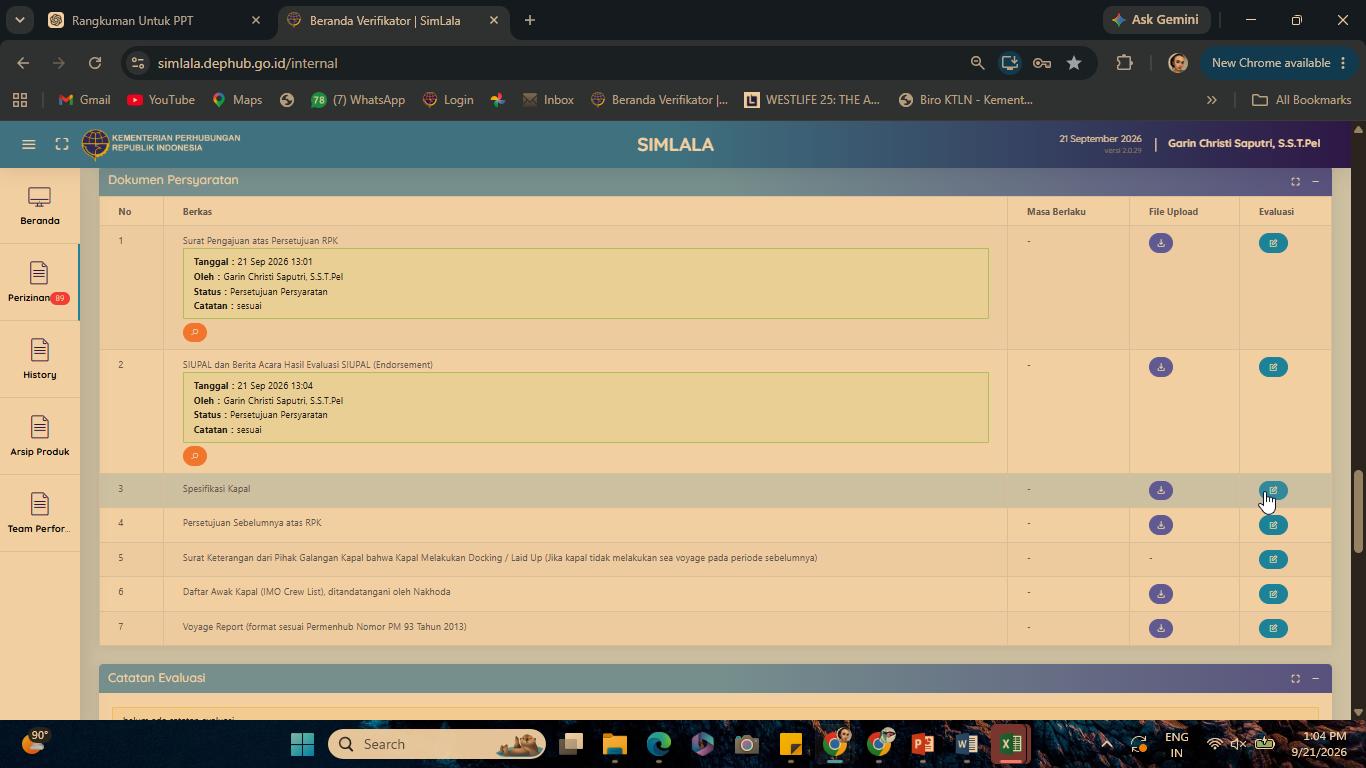Maximize the Dokumen Persyaratan panel
This screenshot has width=1366, height=768.
point(1295,181)
